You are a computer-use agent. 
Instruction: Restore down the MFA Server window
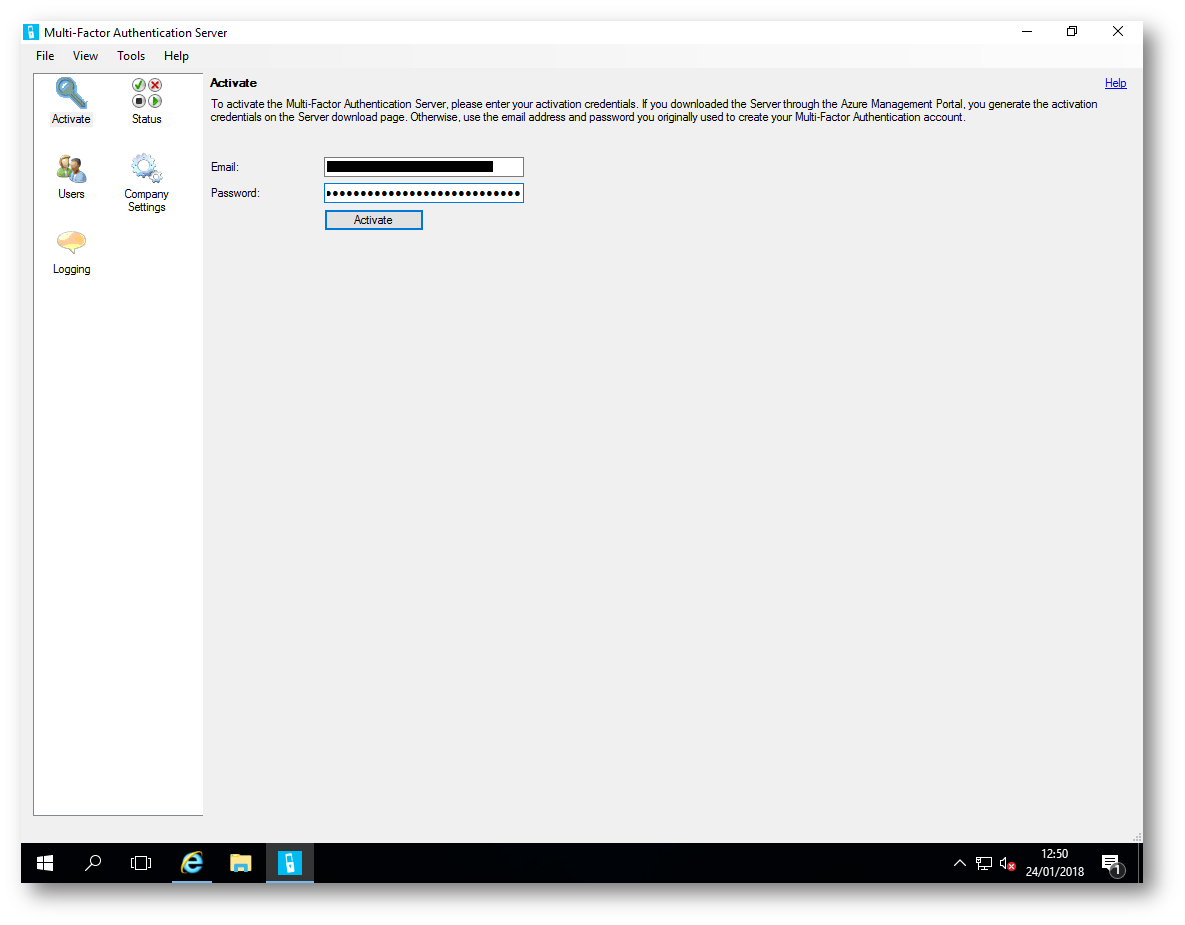1072,32
